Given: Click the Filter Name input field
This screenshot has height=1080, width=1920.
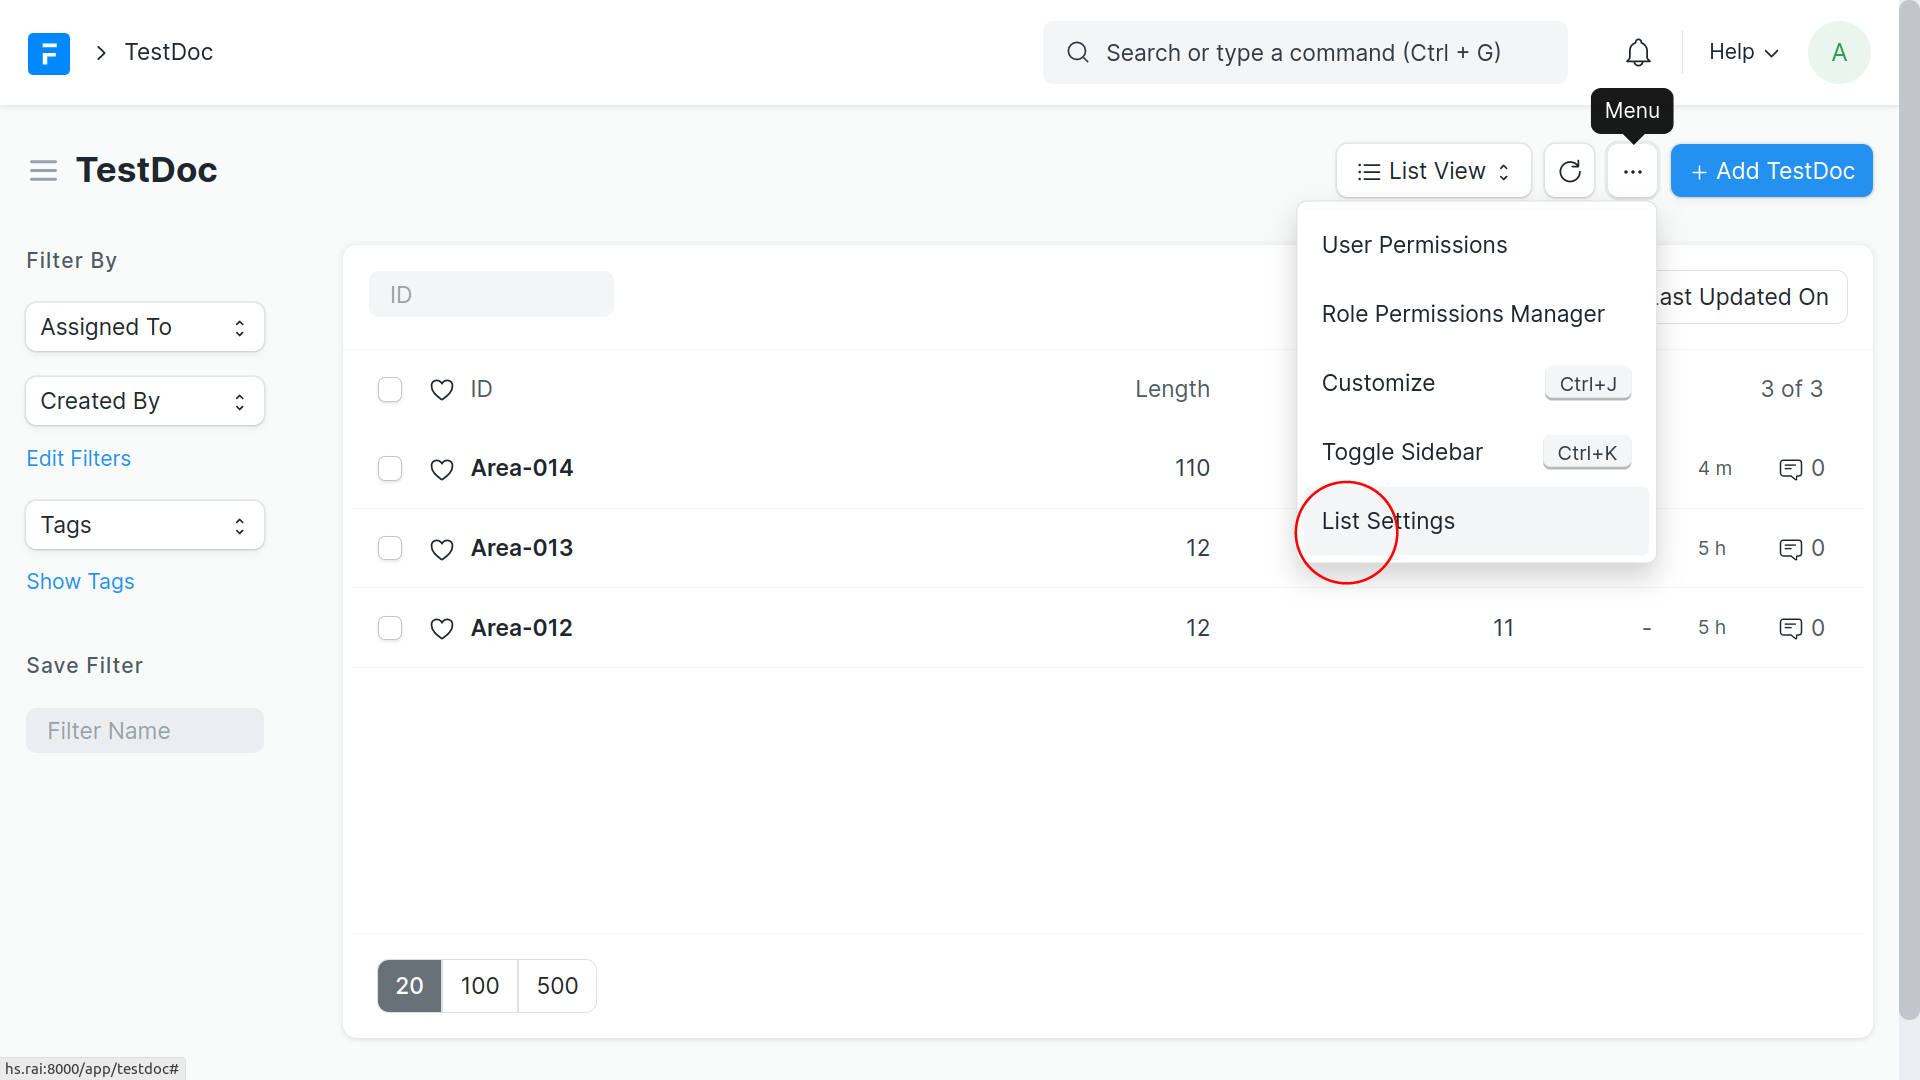Looking at the screenshot, I should point(145,731).
